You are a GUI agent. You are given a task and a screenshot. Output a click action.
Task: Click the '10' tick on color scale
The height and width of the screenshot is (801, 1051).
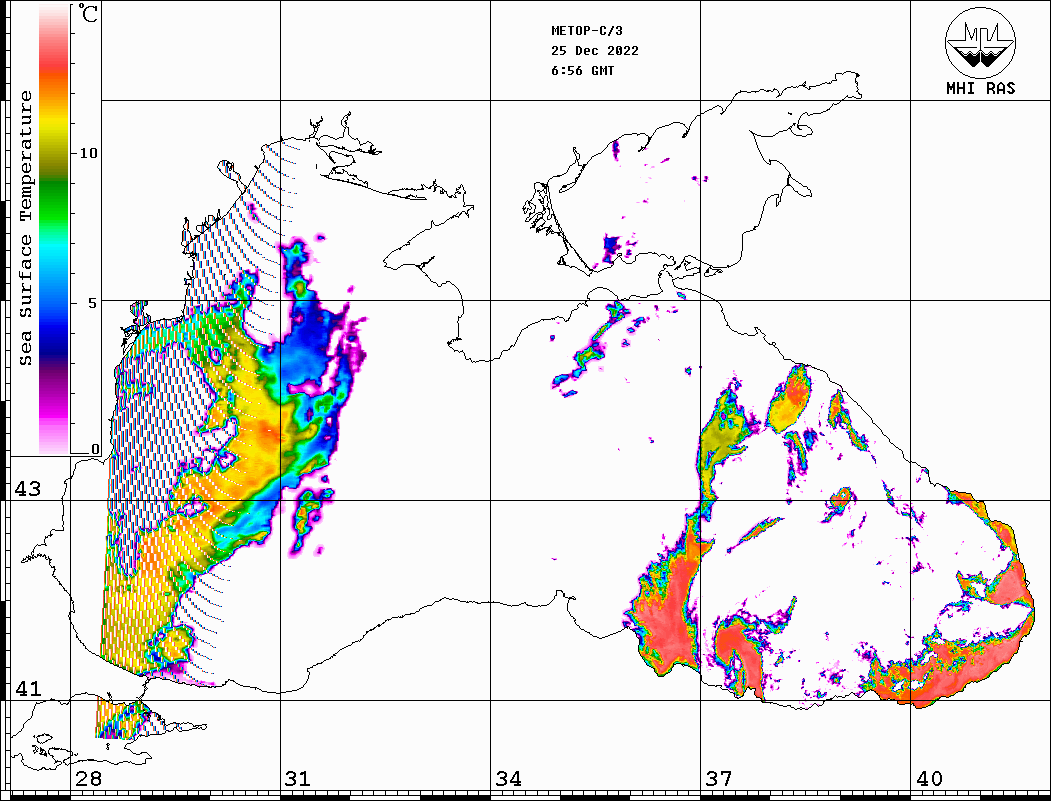[x=88, y=153]
